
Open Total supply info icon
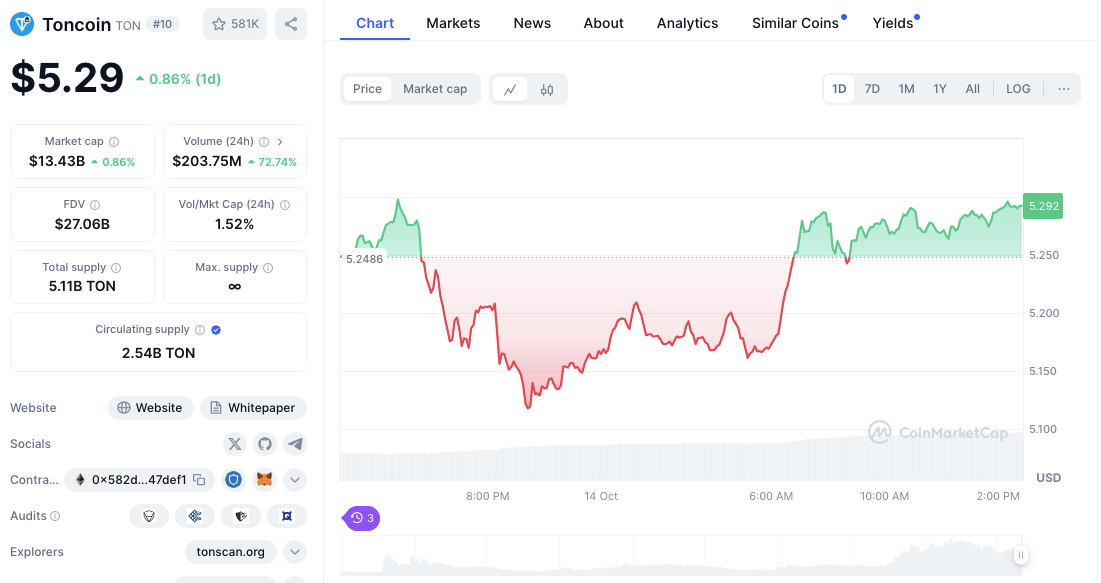[x=116, y=268]
